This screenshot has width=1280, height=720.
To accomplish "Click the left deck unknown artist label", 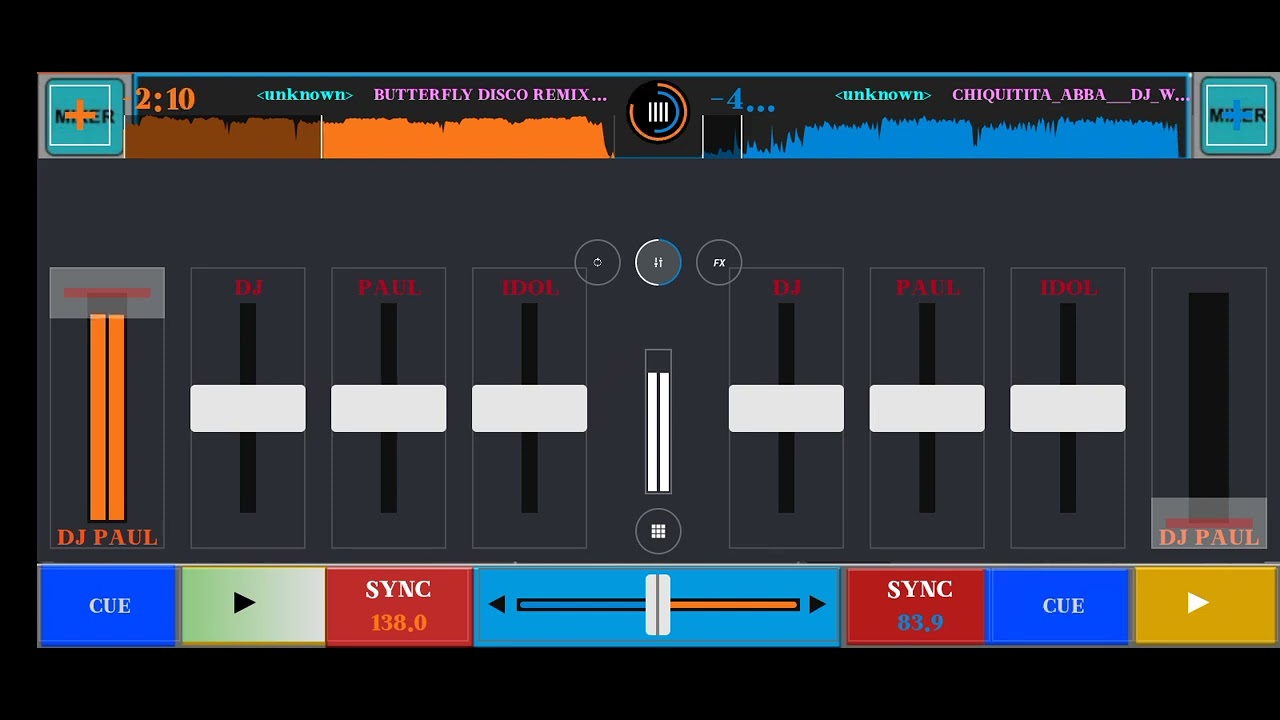I will [x=305, y=95].
